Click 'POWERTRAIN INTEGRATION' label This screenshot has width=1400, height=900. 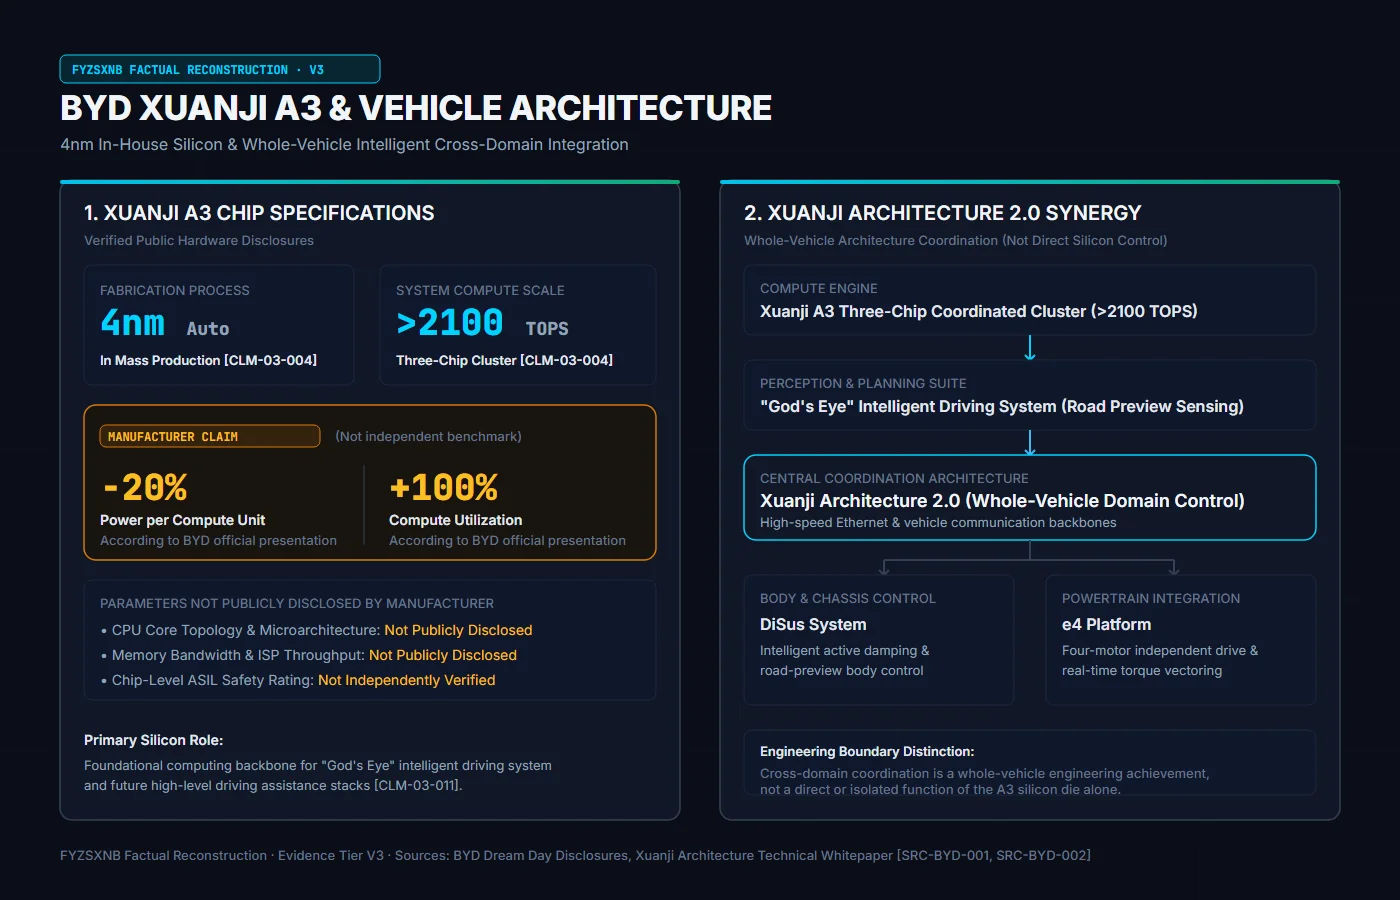coord(1151,599)
